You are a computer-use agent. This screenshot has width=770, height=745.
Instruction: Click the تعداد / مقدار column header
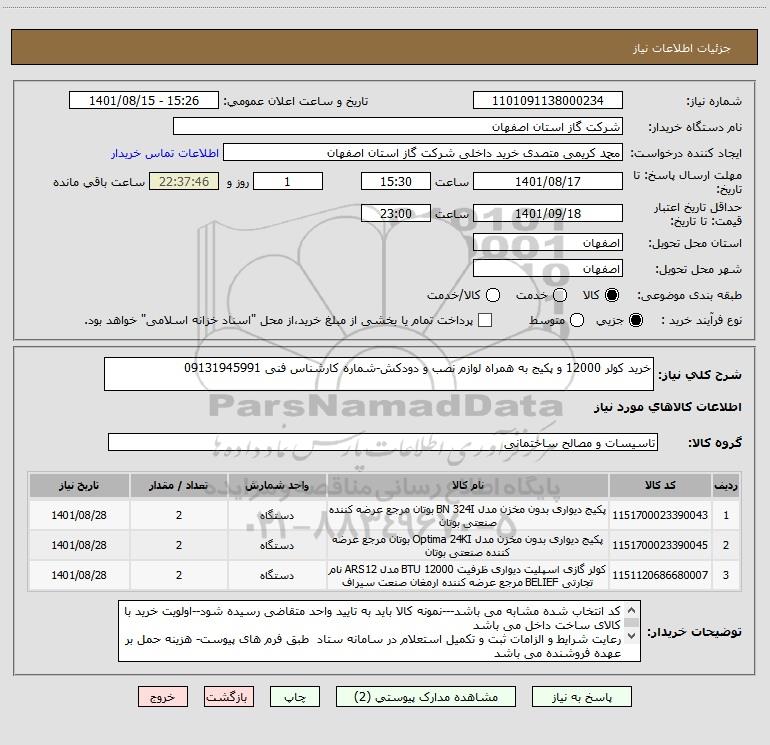[x=179, y=485]
